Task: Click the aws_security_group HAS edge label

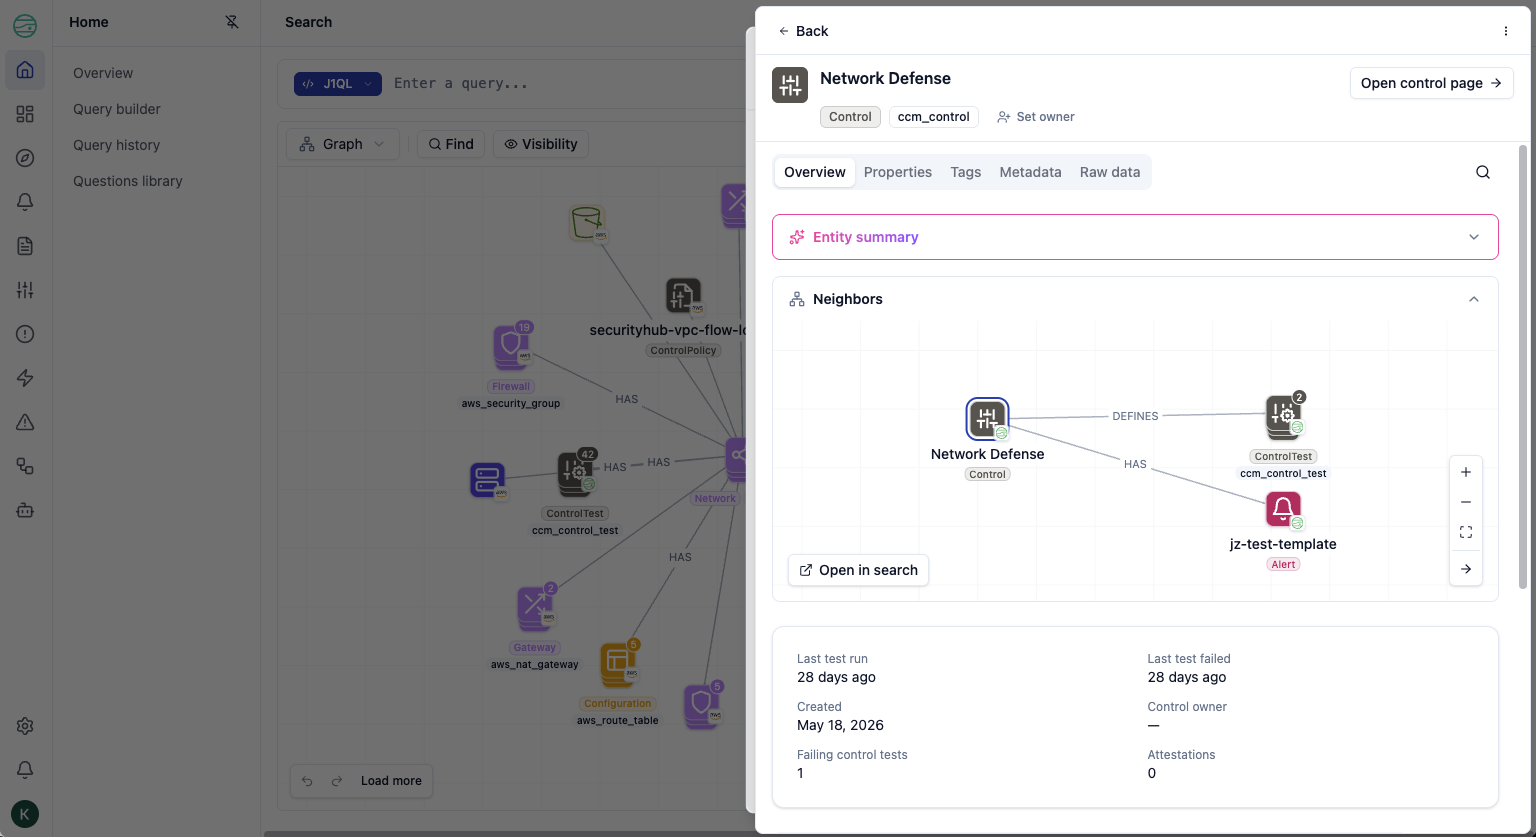Action: pyautogui.click(x=627, y=399)
